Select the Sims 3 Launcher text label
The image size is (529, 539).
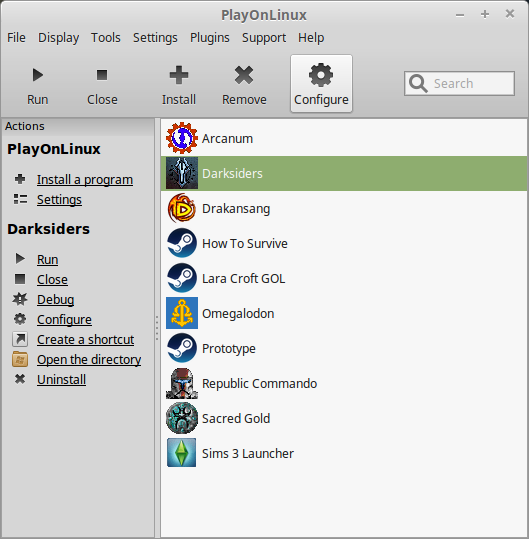pos(247,453)
